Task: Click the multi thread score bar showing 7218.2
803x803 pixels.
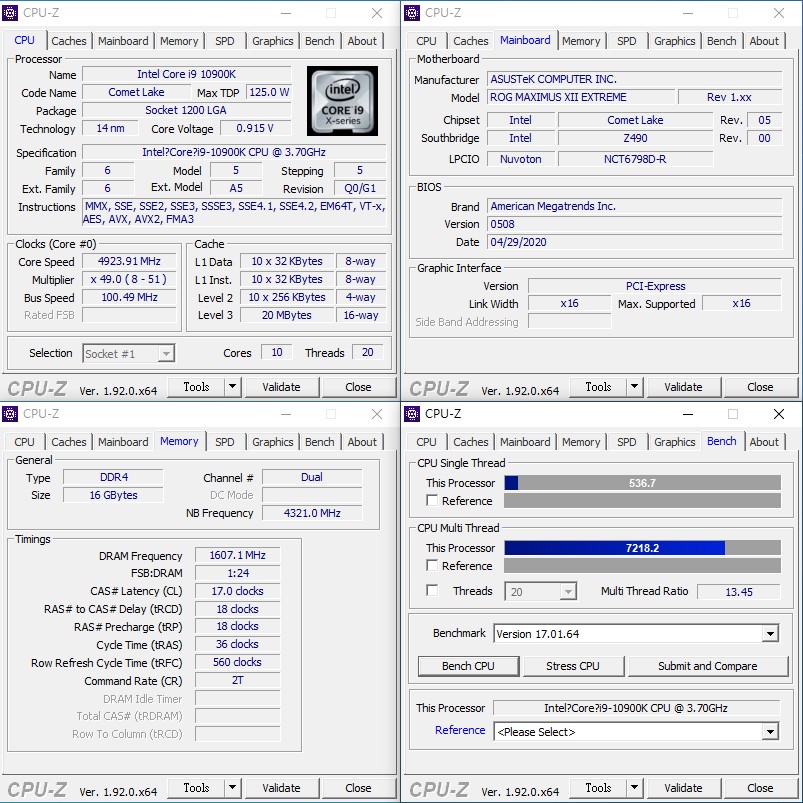Action: click(642, 548)
